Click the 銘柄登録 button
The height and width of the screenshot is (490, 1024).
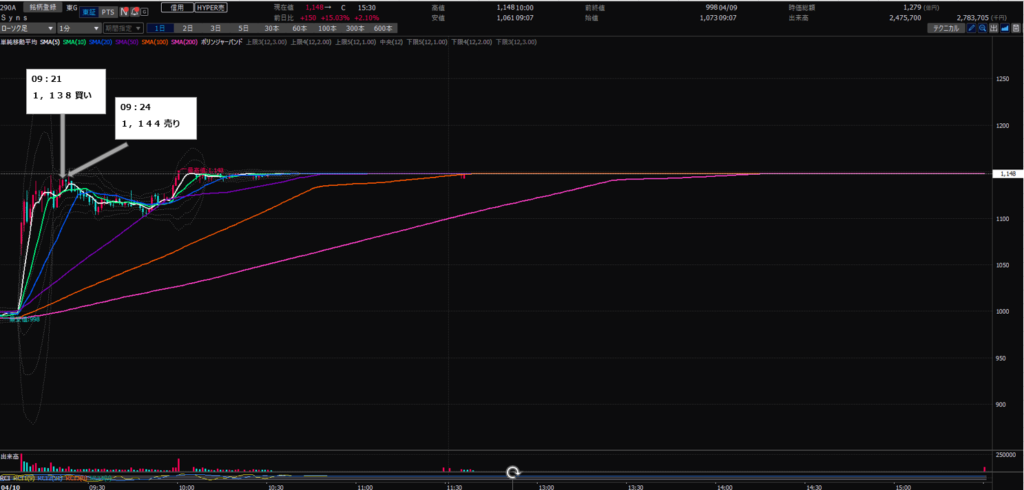[43, 7]
